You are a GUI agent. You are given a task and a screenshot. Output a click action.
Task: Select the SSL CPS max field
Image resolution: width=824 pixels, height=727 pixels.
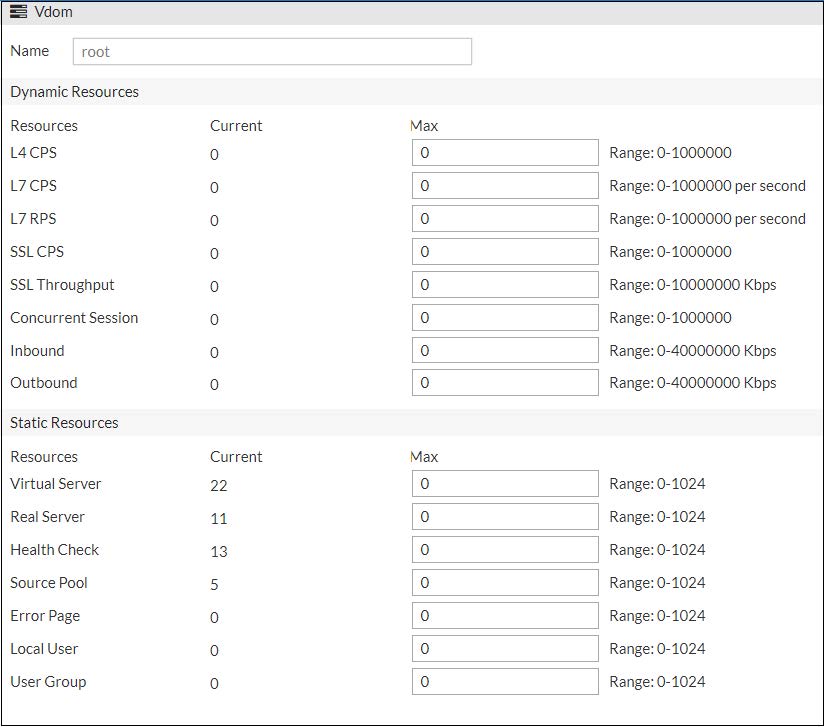(x=505, y=252)
